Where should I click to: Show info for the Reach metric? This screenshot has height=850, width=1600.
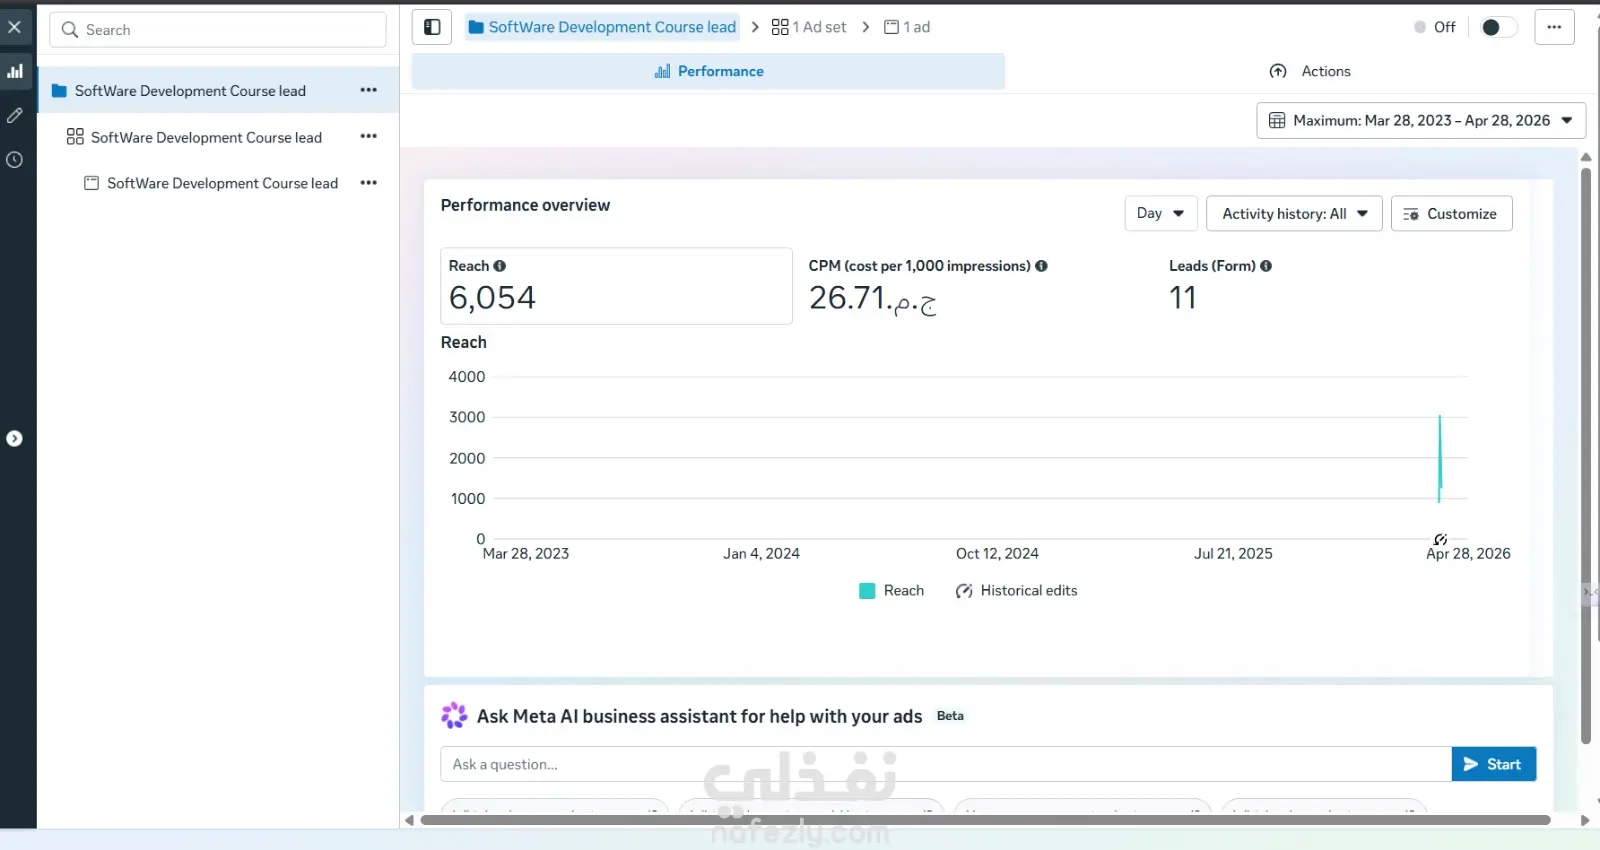(x=500, y=266)
